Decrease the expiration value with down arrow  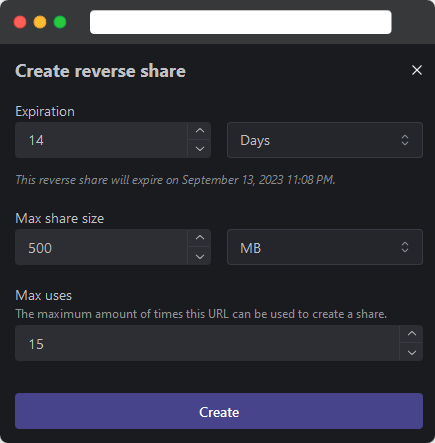click(x=200, y=149)
